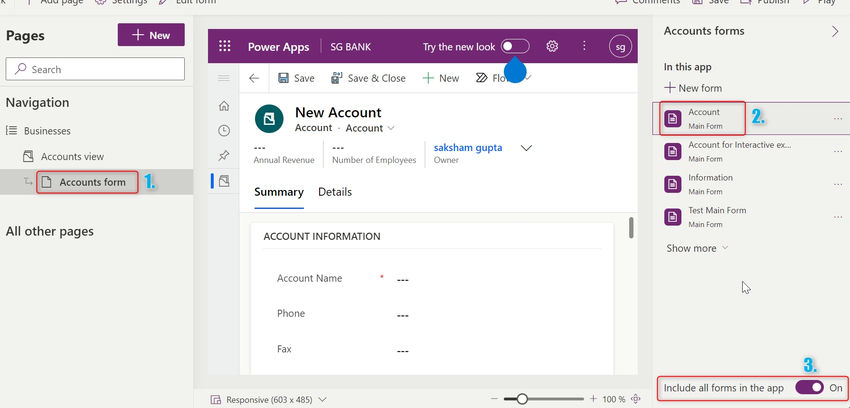Click the zoom slider handle
The image size is (850, 408).
522,399
